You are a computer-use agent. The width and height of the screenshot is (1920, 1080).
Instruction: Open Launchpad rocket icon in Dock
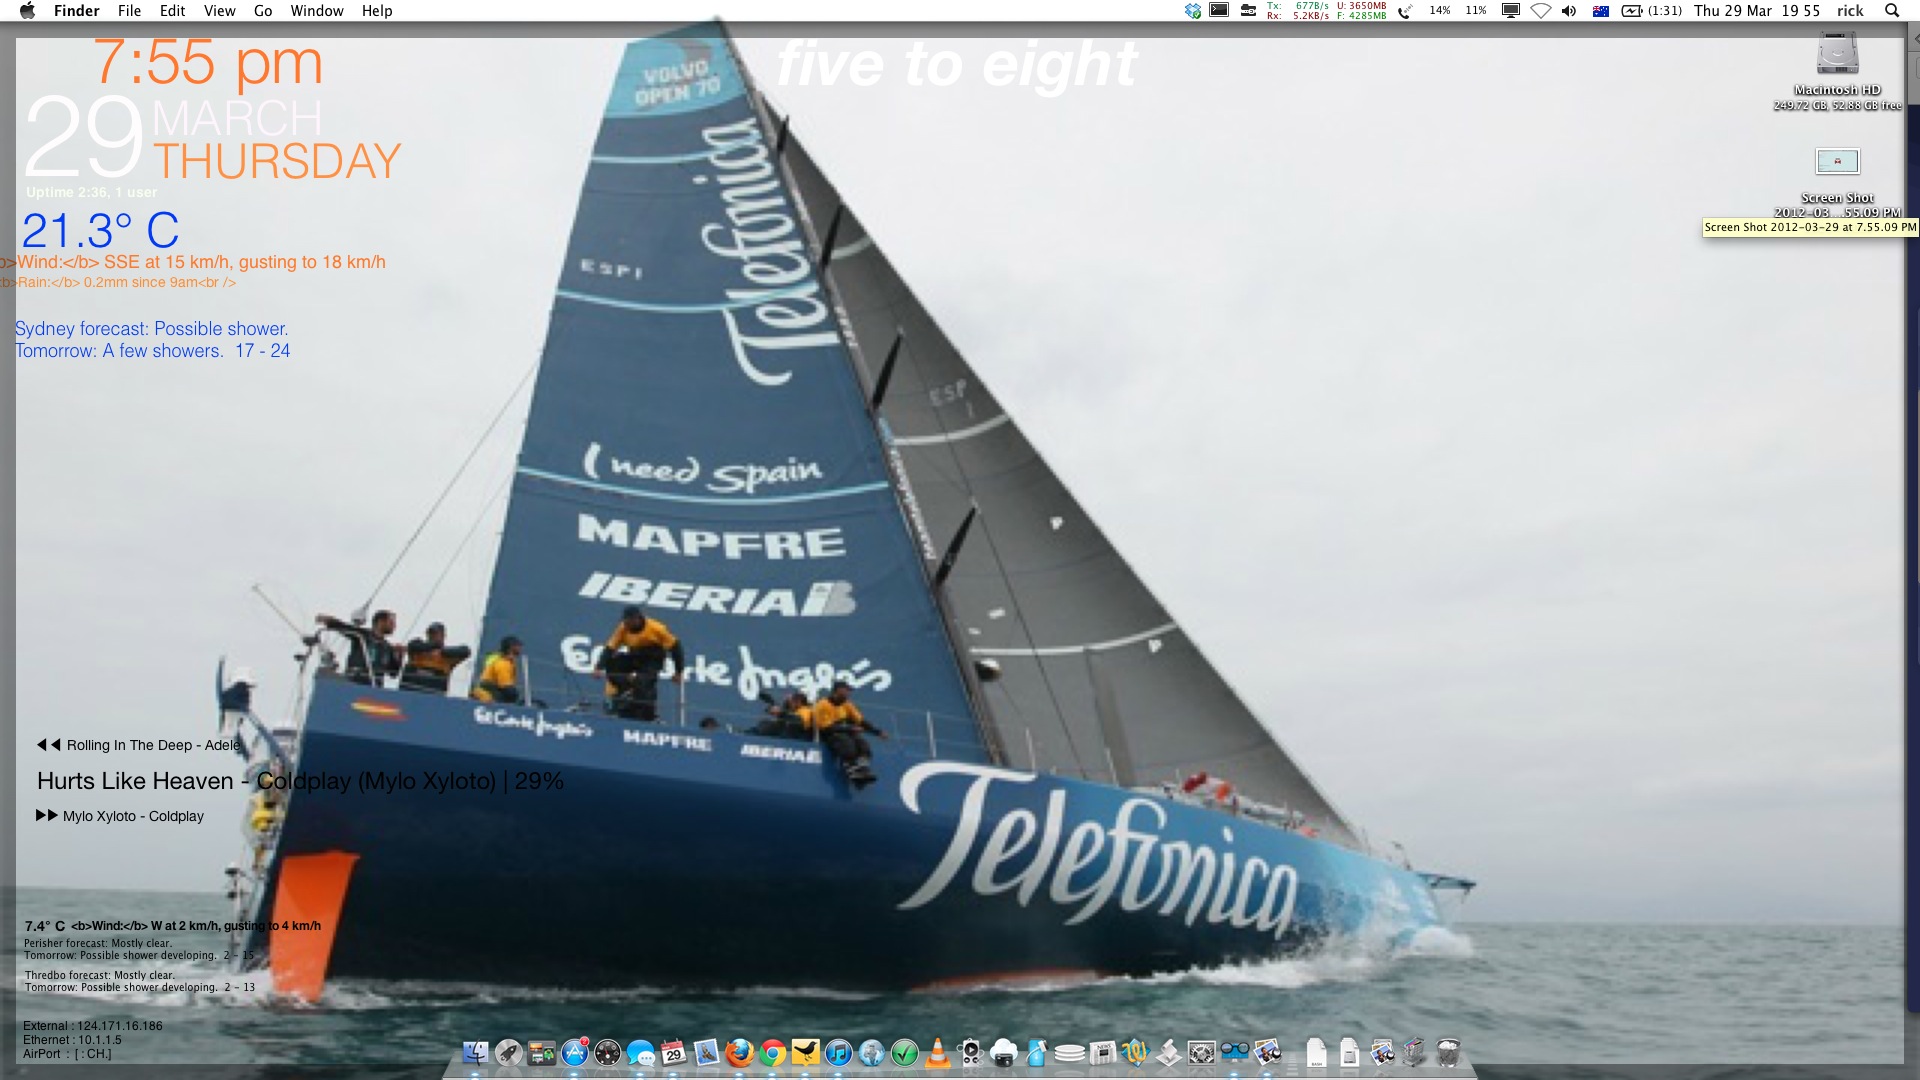tap(509, 1052)
